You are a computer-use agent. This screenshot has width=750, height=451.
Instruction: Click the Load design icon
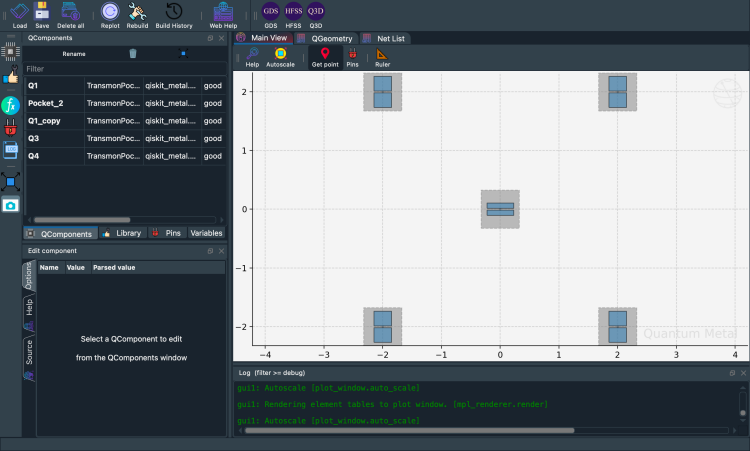[20, 15]
